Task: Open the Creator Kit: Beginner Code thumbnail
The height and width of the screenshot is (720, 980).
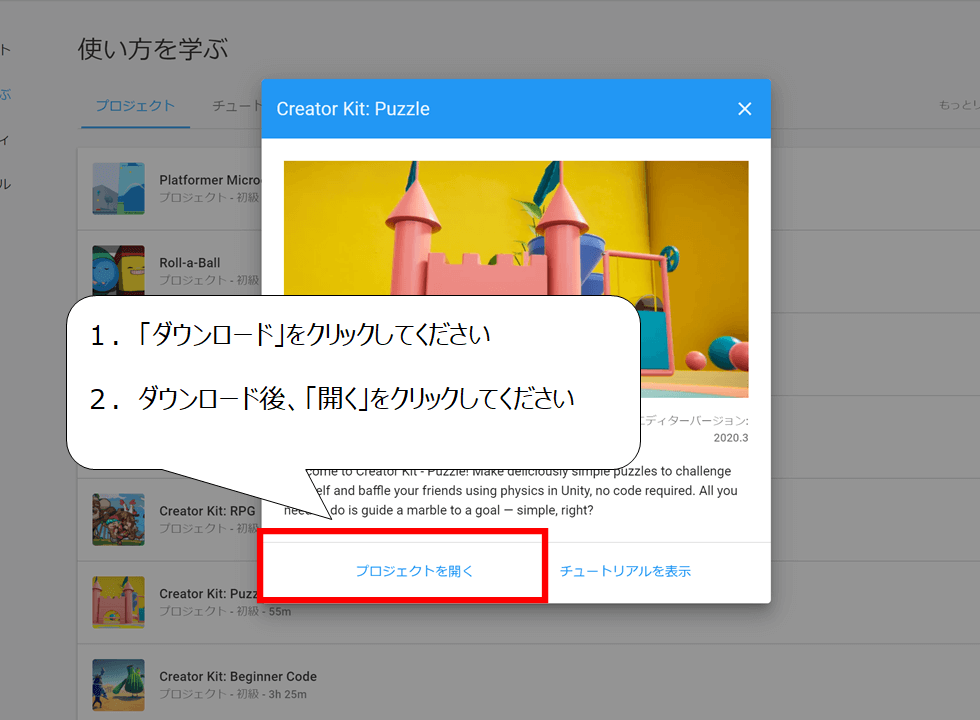Action: [x=119, y=685]
